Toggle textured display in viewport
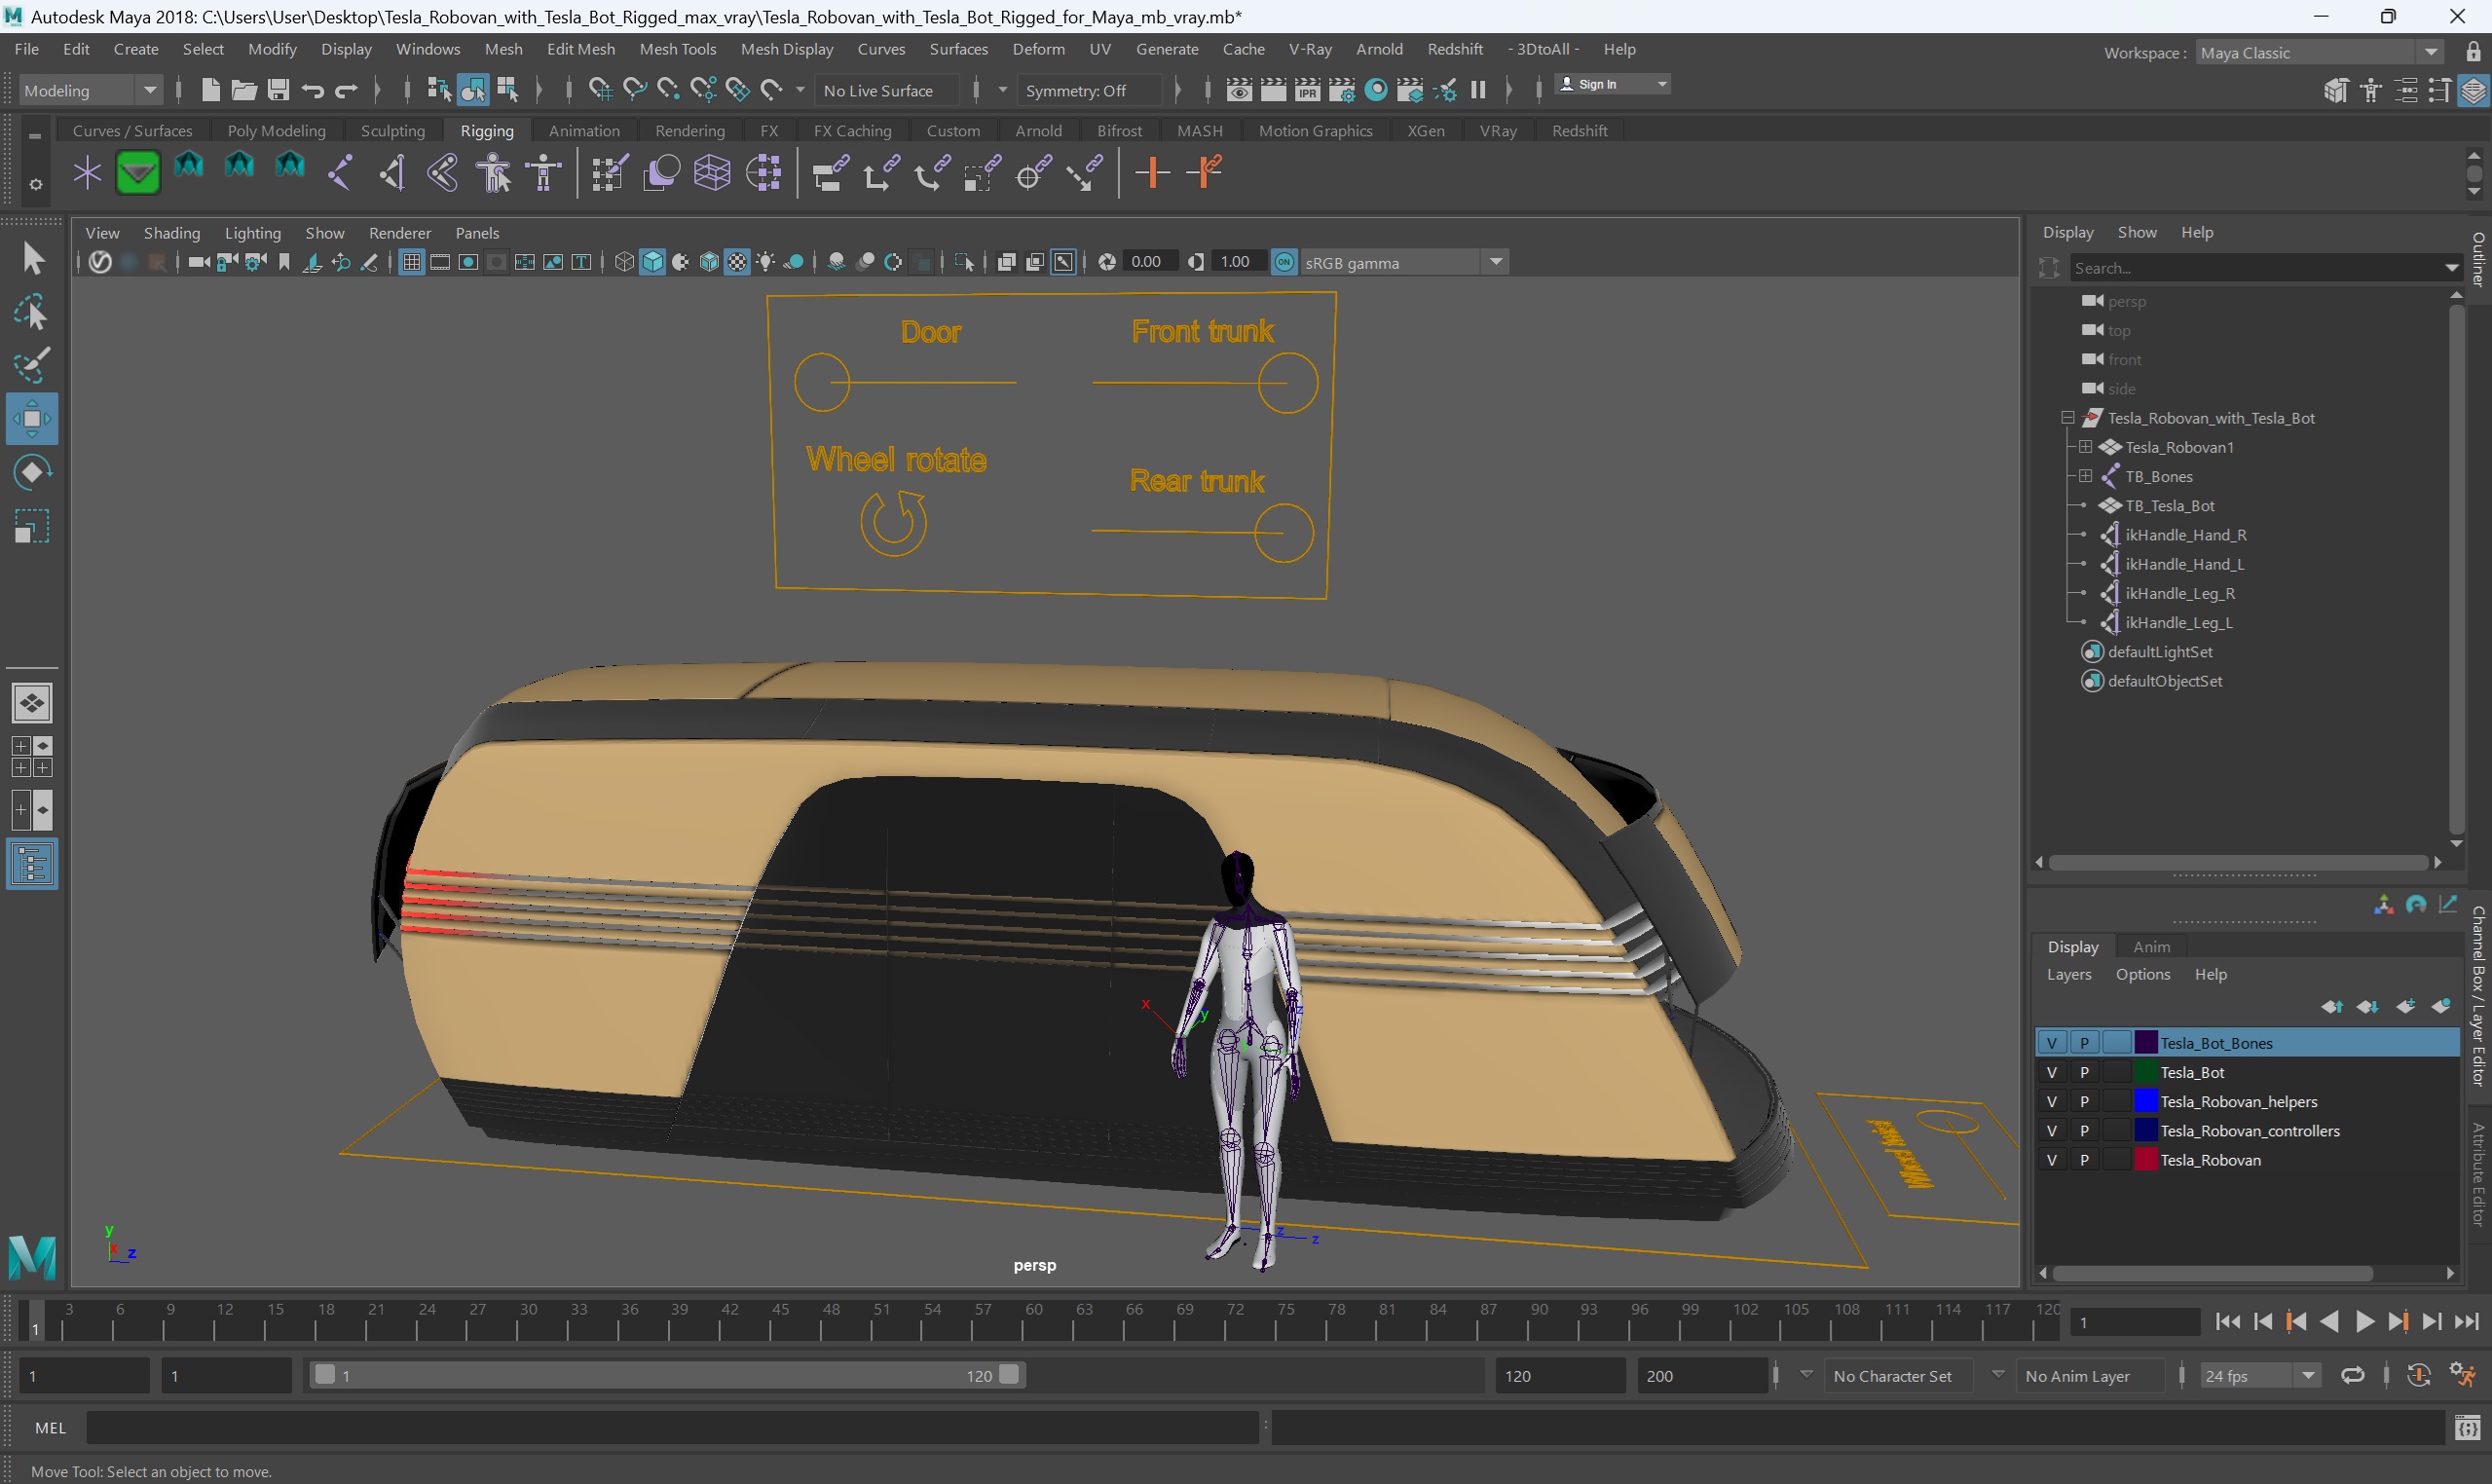The image size is (2492, 1484). tap(737, 262)
